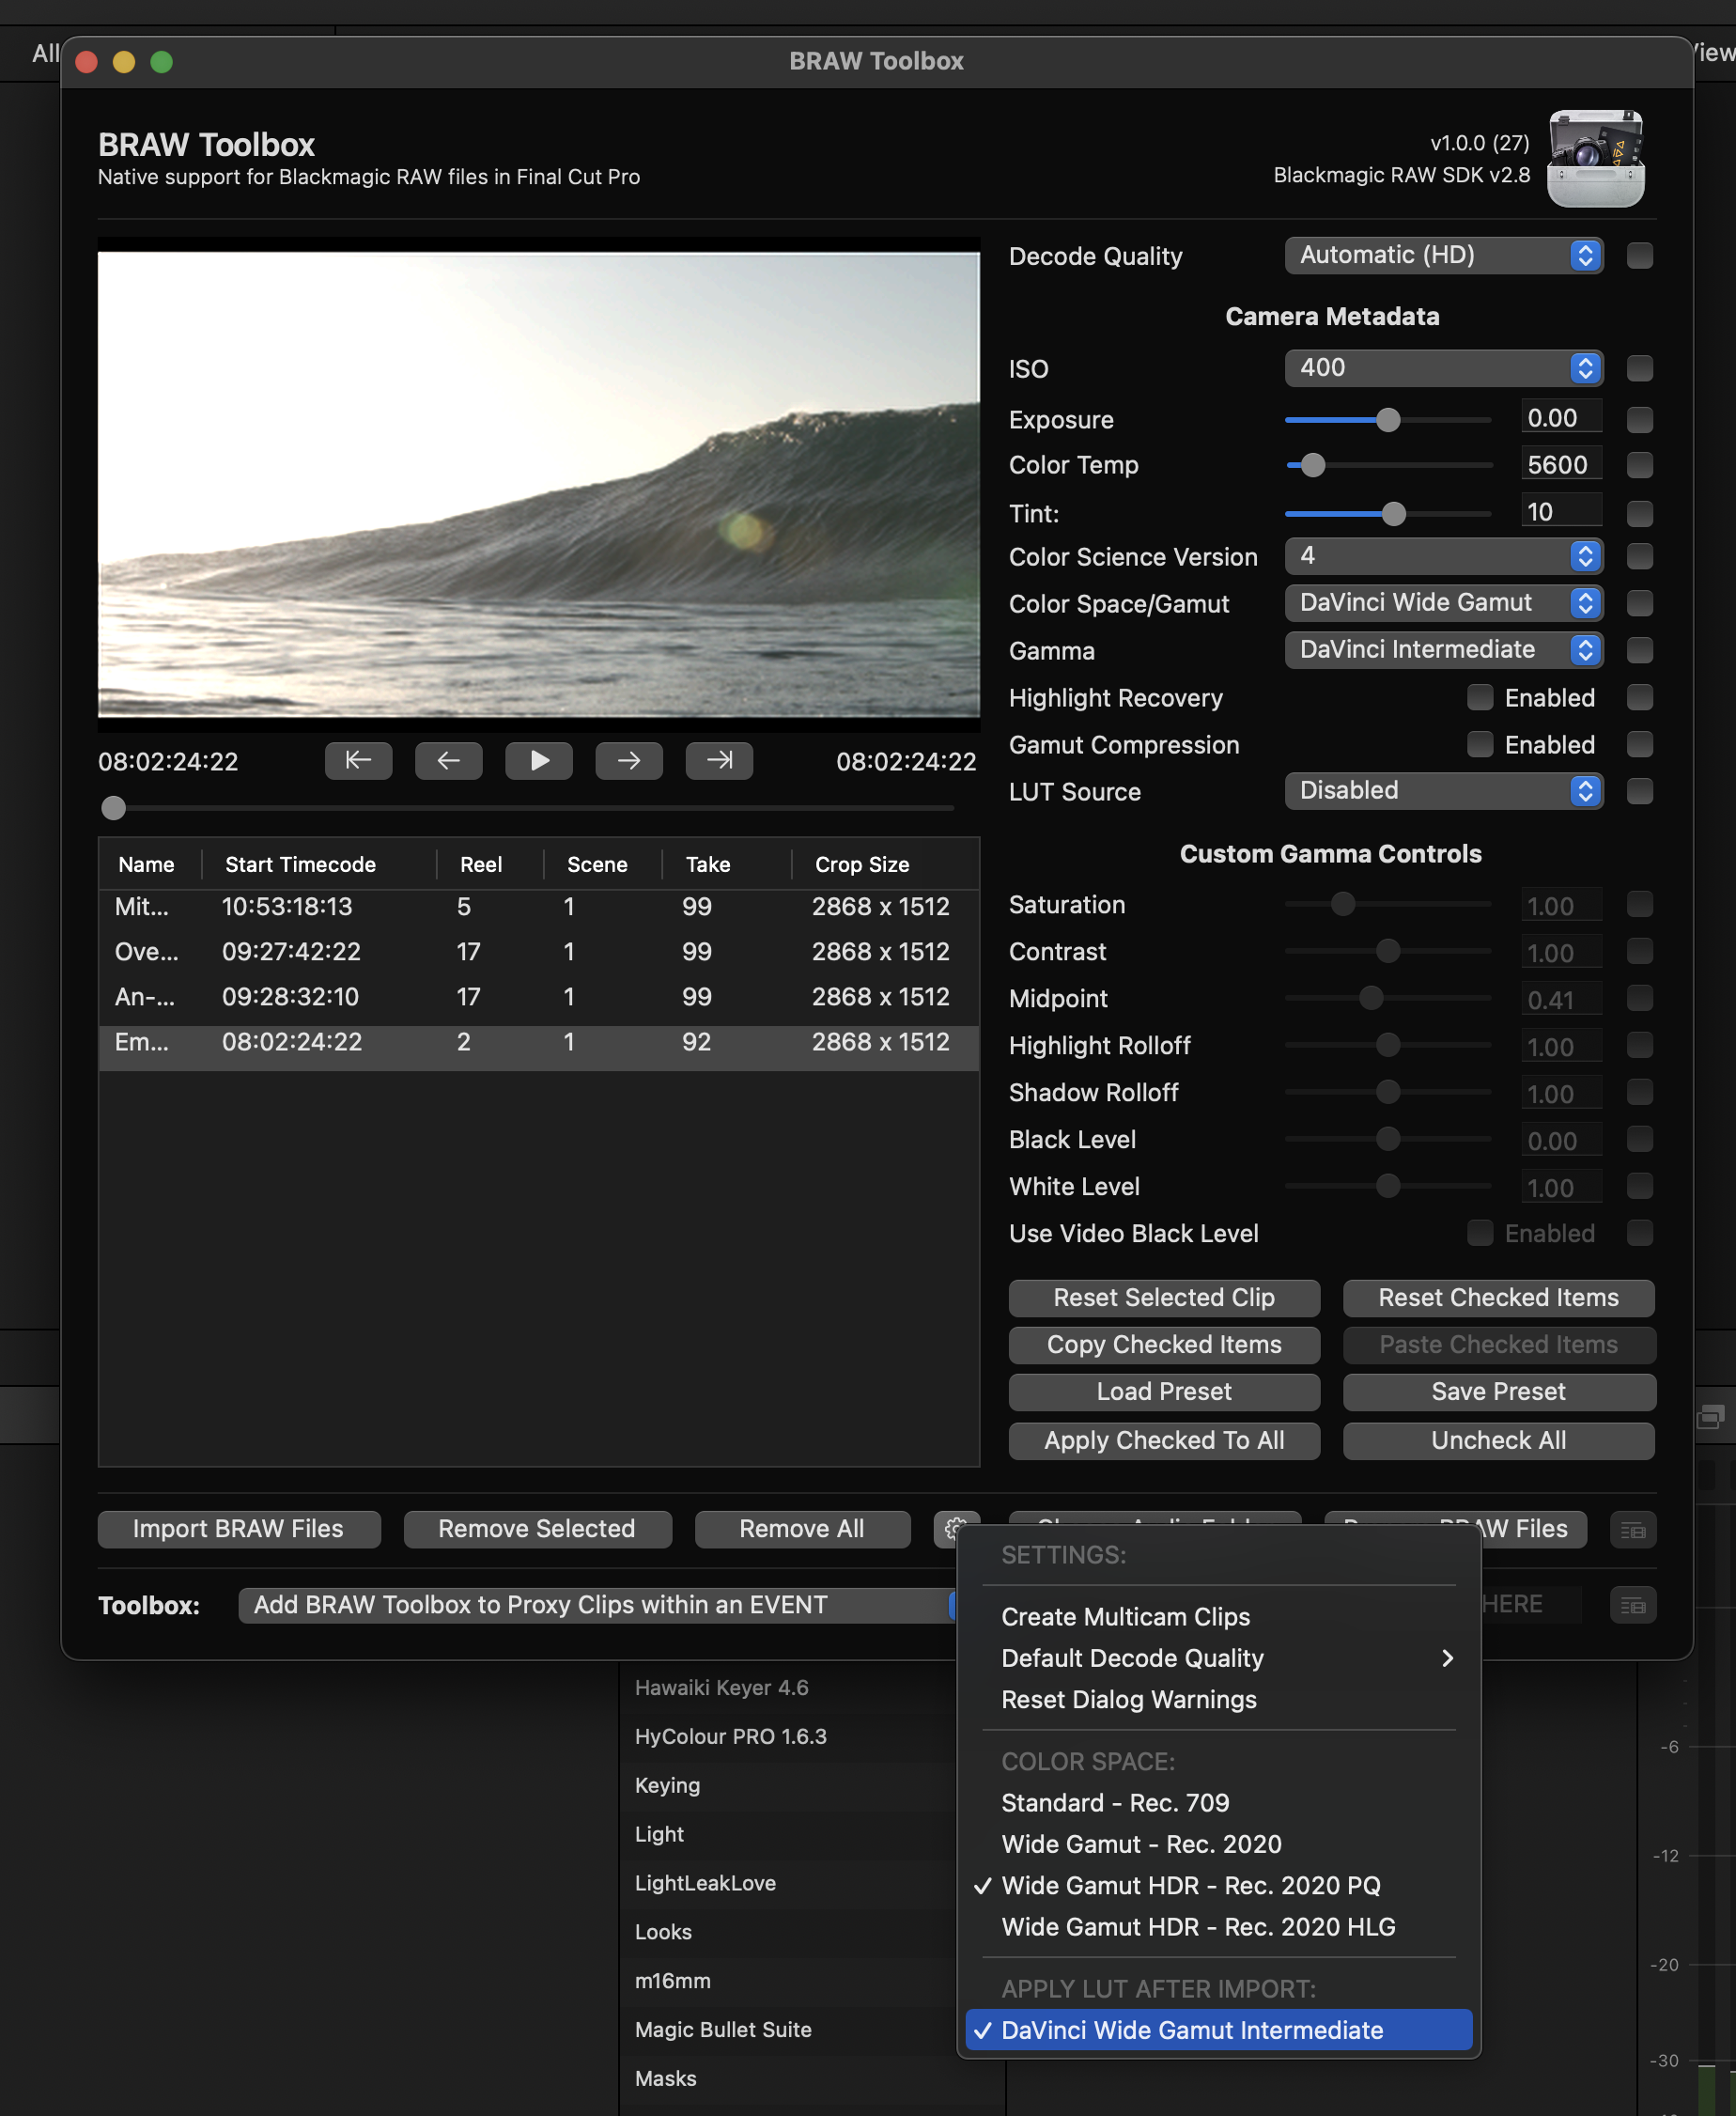
Task: Select Standard - Rec. 709 color space
Action: pyautogui.click(x=1115, y=1802)
